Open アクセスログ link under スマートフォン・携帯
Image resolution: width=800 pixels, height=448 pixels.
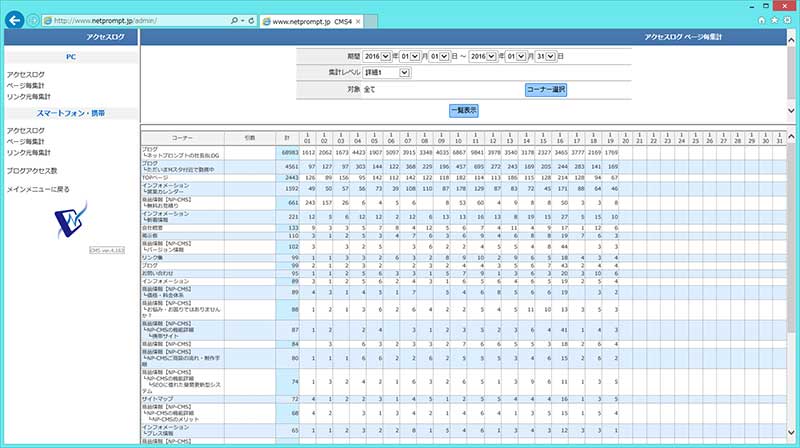(26, 131)
